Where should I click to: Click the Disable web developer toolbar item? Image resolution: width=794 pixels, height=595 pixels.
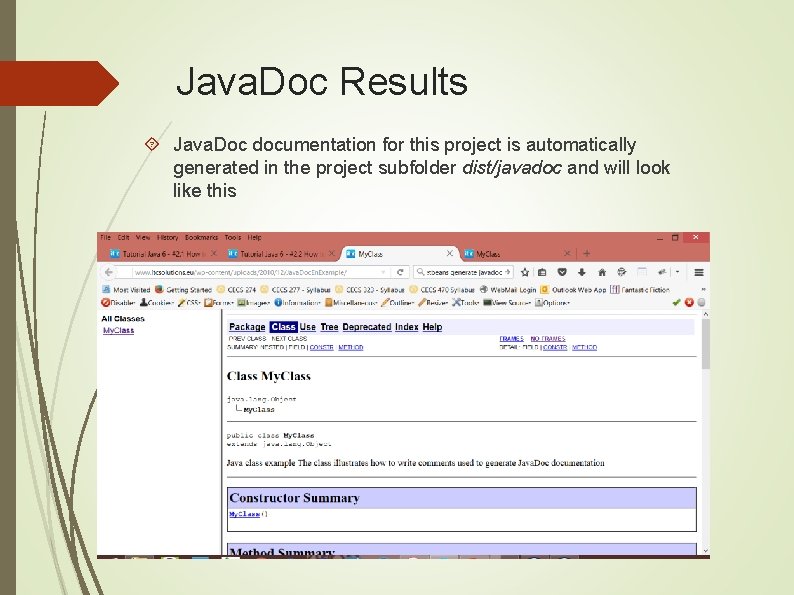(x=118, y=303)
